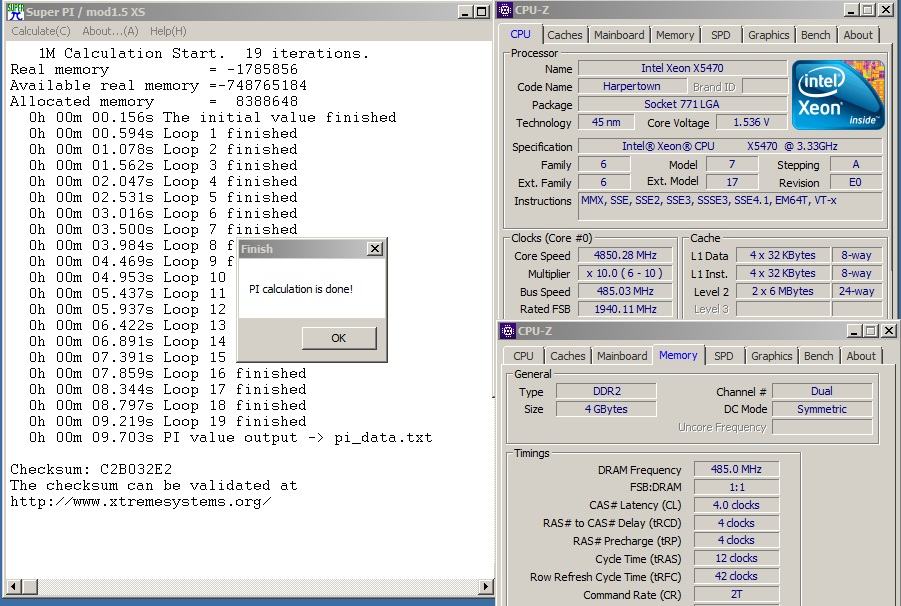Viewport: 901px width, 606px height.
Task: Select SPD tab in the lower CPU-Z window
Action: click(723, 356)
